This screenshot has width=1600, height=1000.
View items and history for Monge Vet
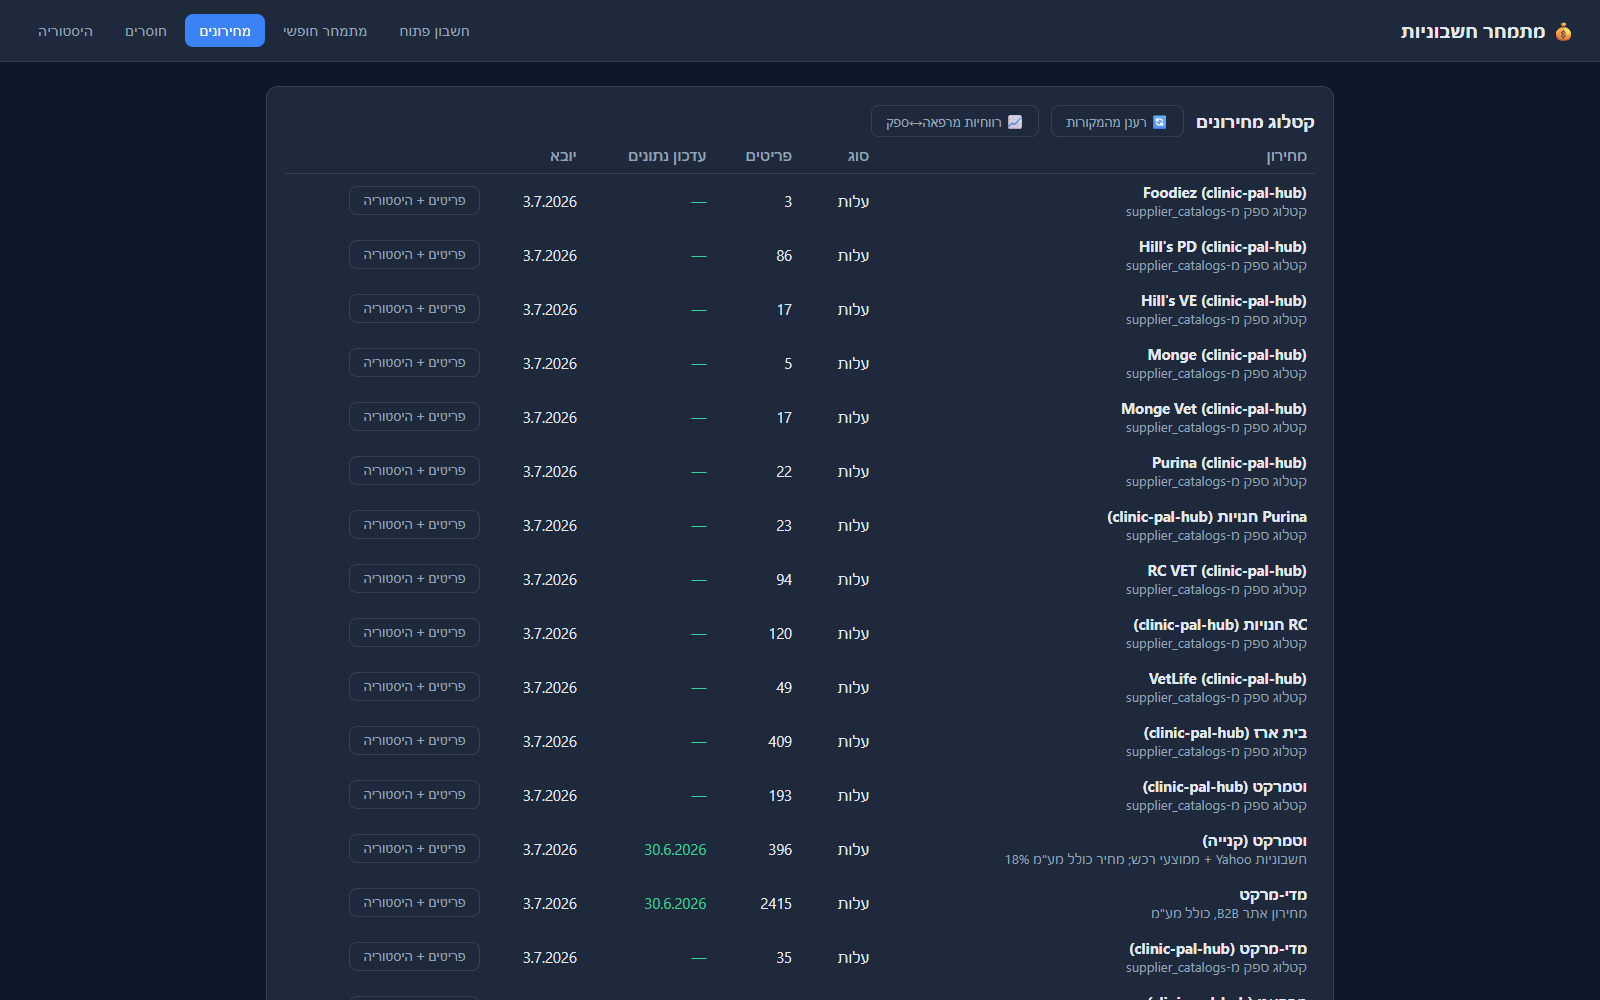(414, 417)
